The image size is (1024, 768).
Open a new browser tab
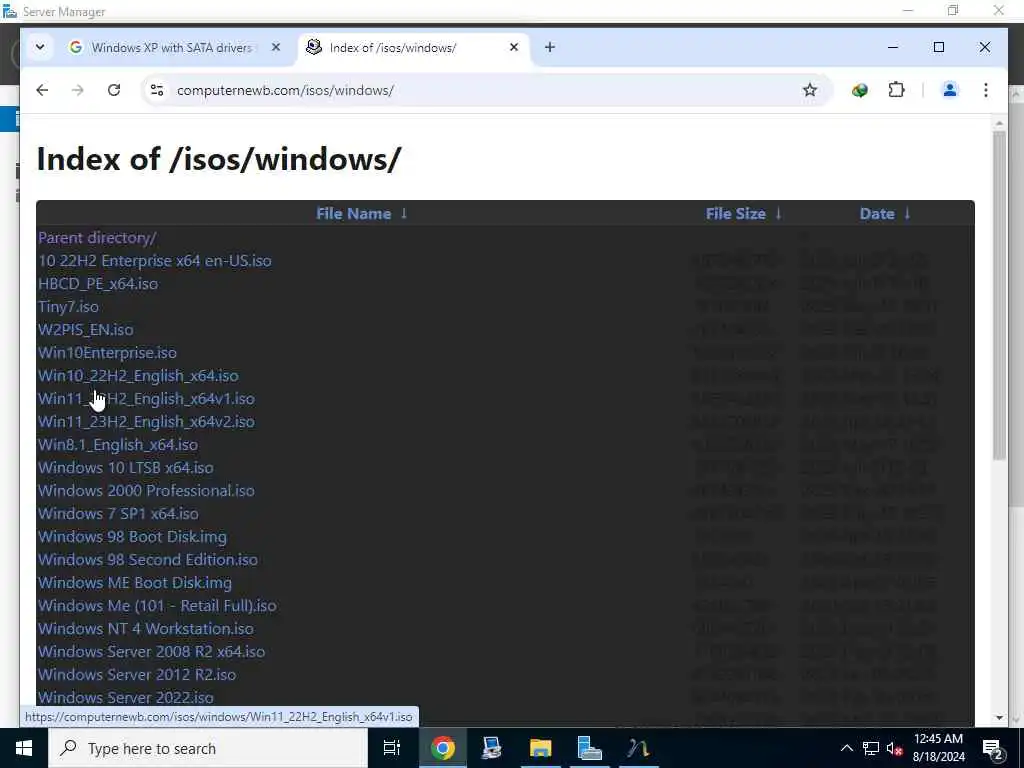click(550, 47)
